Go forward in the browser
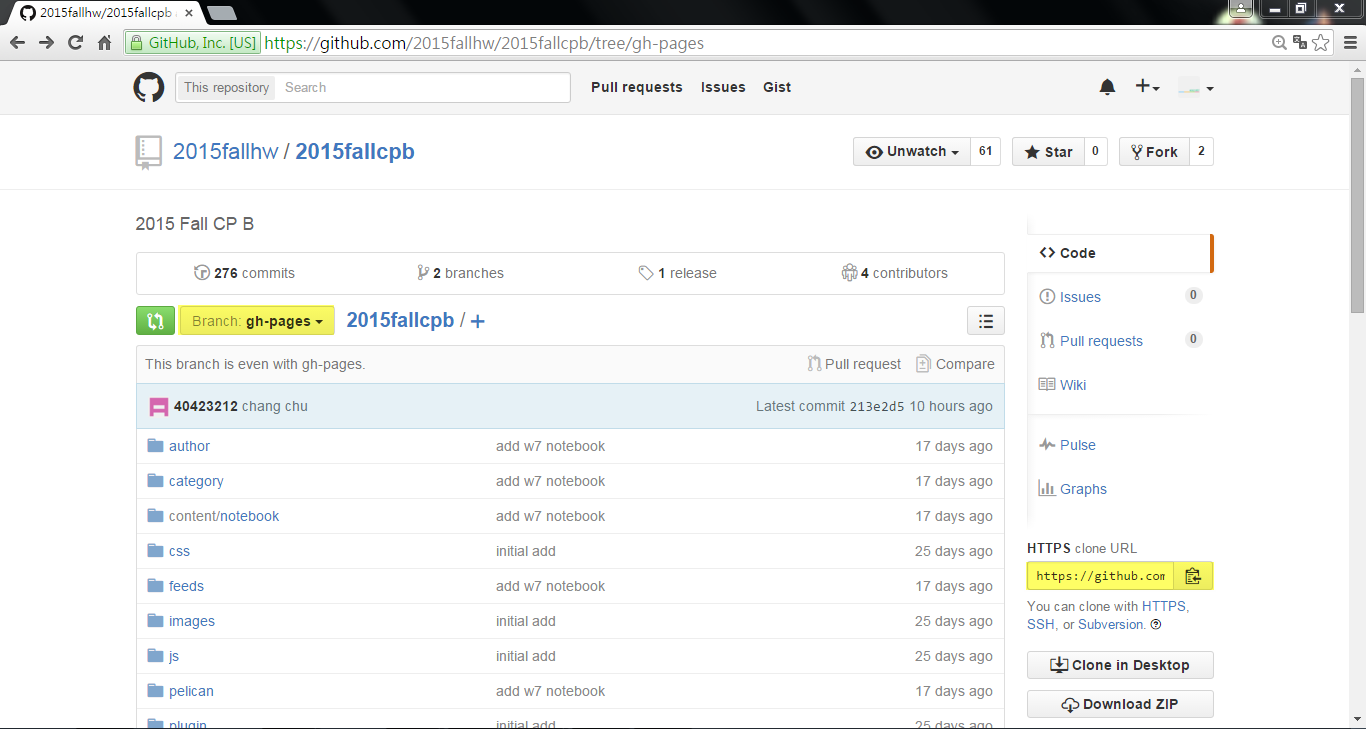The image size is (1366, 729). [46, 42]
